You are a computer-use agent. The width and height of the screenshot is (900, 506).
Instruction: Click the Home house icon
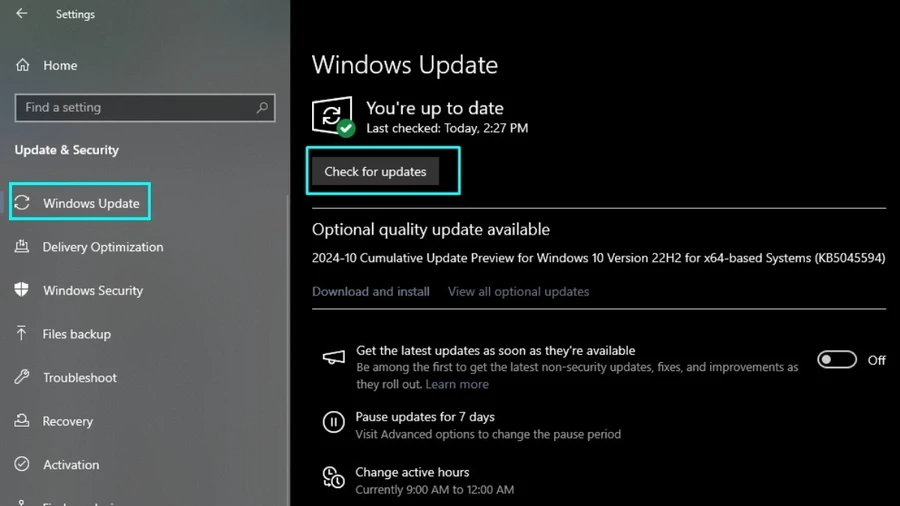[x=22, y=65]
